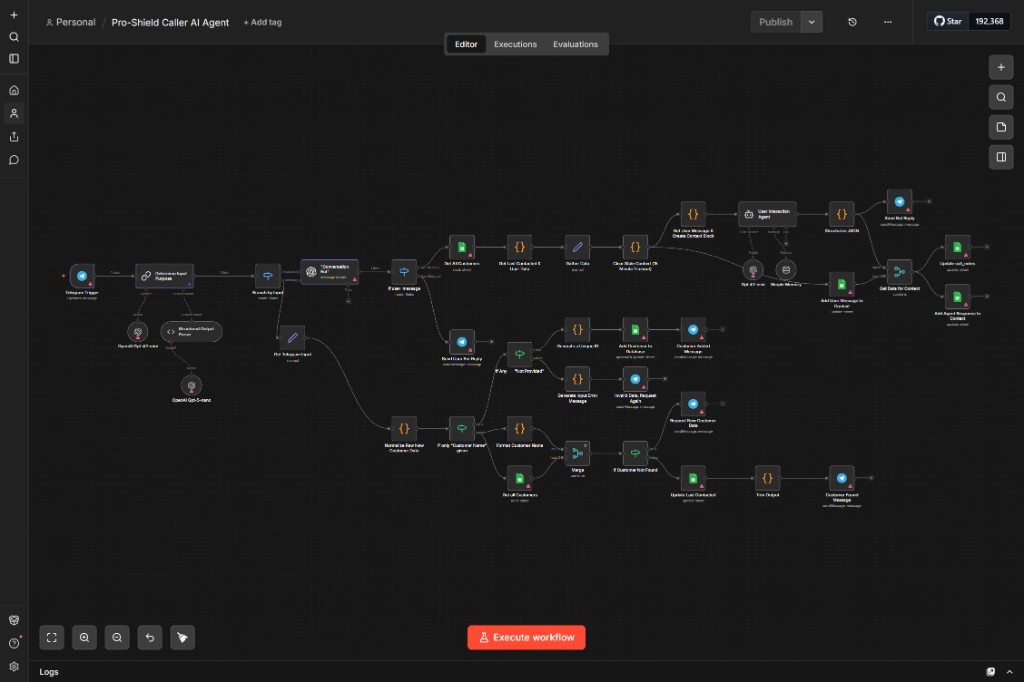Open the Update call_notes sheet node
Screen dimensions: 1024x682
pyautogui.click(x=957, y=247)
